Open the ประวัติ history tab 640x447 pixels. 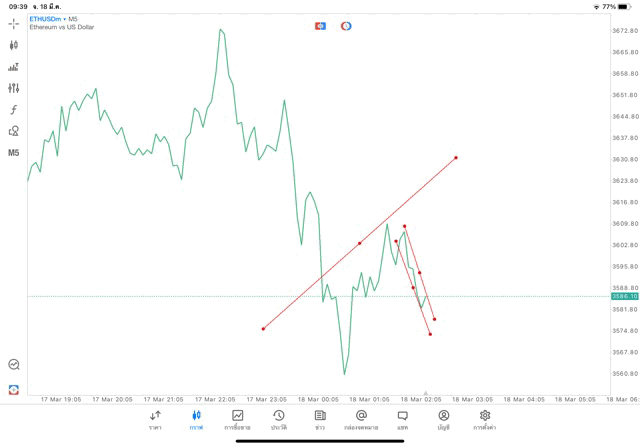[x=279, y=420]
